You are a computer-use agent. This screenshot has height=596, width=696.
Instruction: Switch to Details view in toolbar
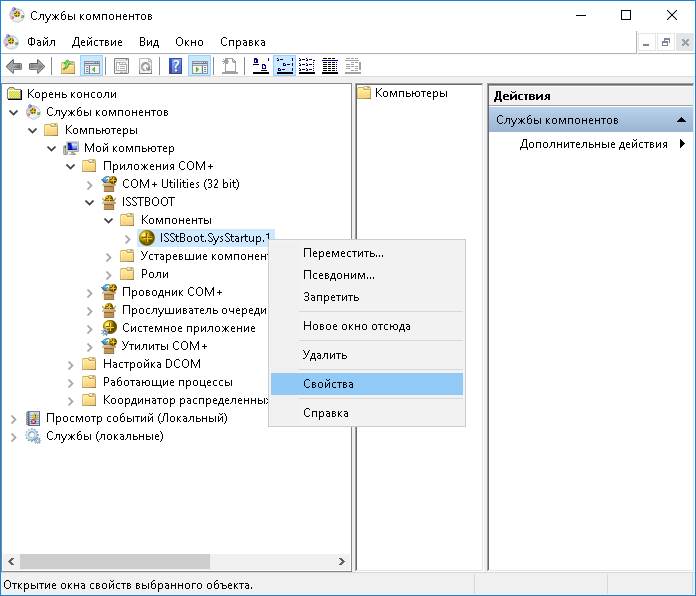(x=330, y=67)
